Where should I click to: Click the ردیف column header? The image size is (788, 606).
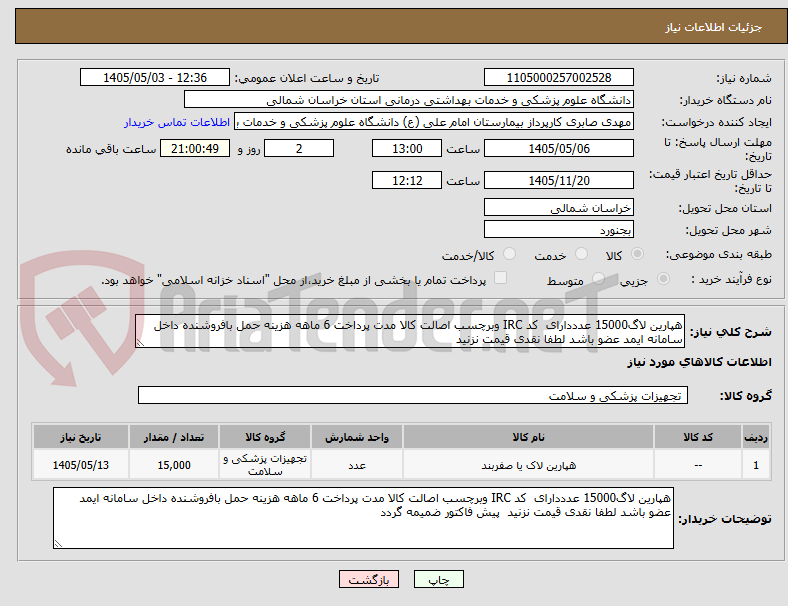coord(755,437)
